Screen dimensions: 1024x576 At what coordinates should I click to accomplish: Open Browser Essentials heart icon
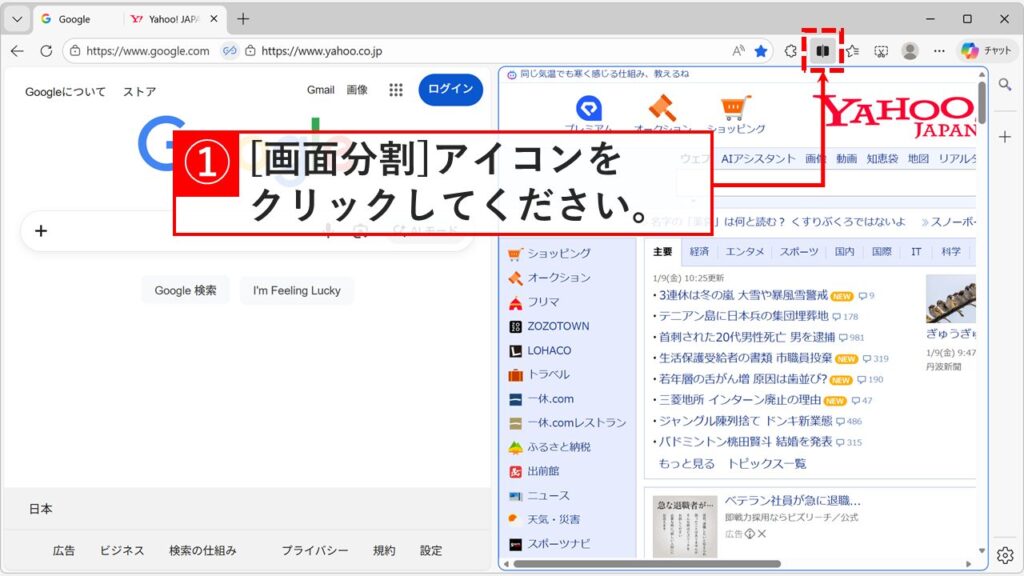(790, 51)
